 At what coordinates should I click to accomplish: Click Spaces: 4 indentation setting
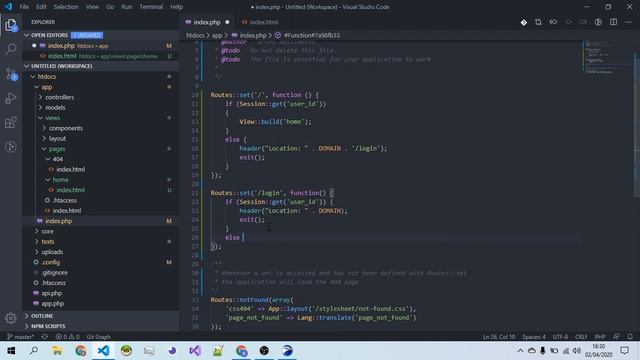coord(534,337)
